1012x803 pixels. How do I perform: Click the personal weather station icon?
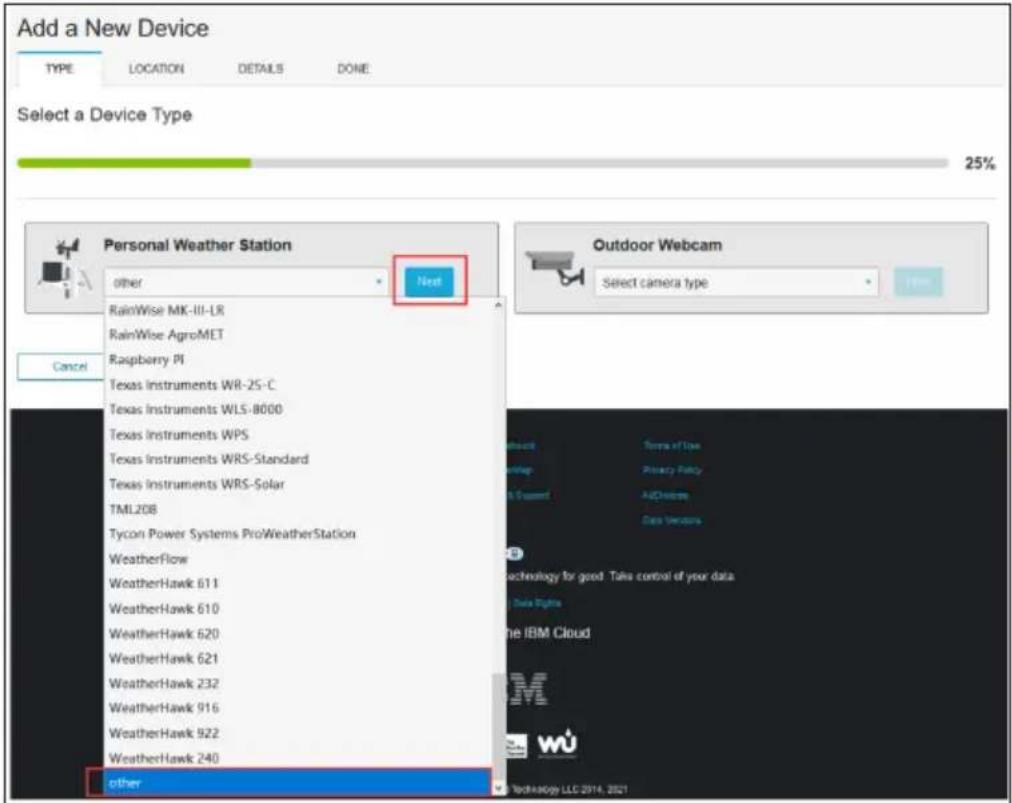pyautogui.click(x=63, y=269)
